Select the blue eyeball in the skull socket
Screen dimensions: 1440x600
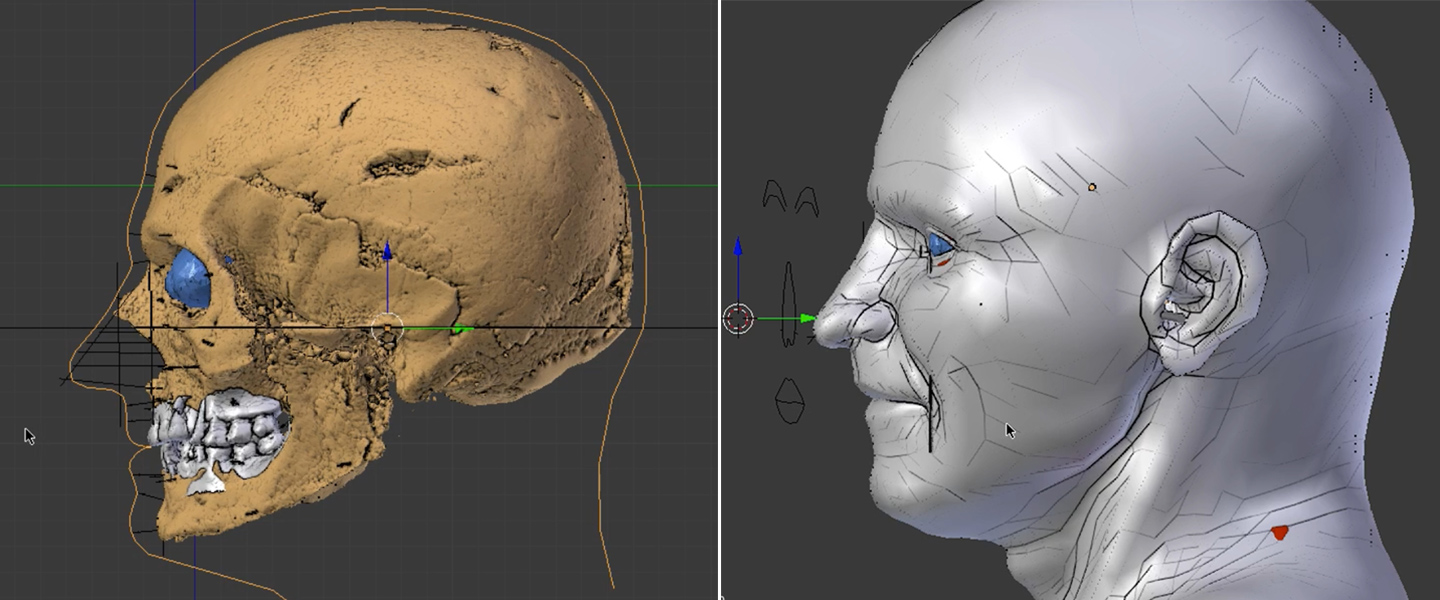coord(188,278)
